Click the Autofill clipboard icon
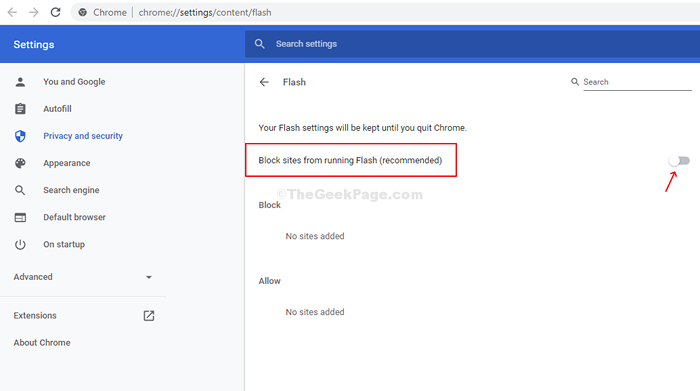700x391 pixels. tap(20, 109)
